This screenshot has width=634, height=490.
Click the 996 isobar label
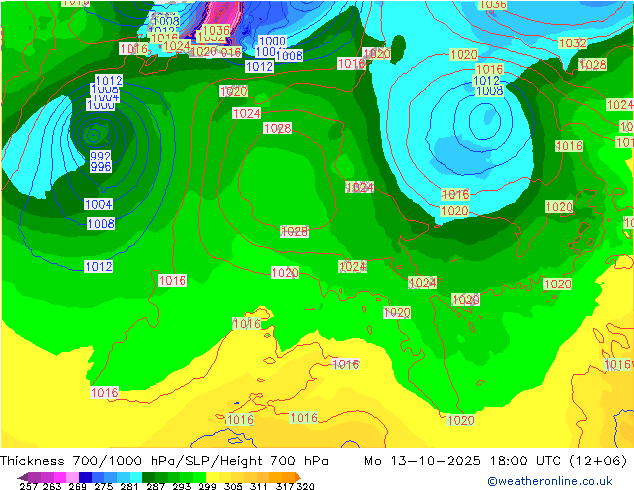pos(101,166)
